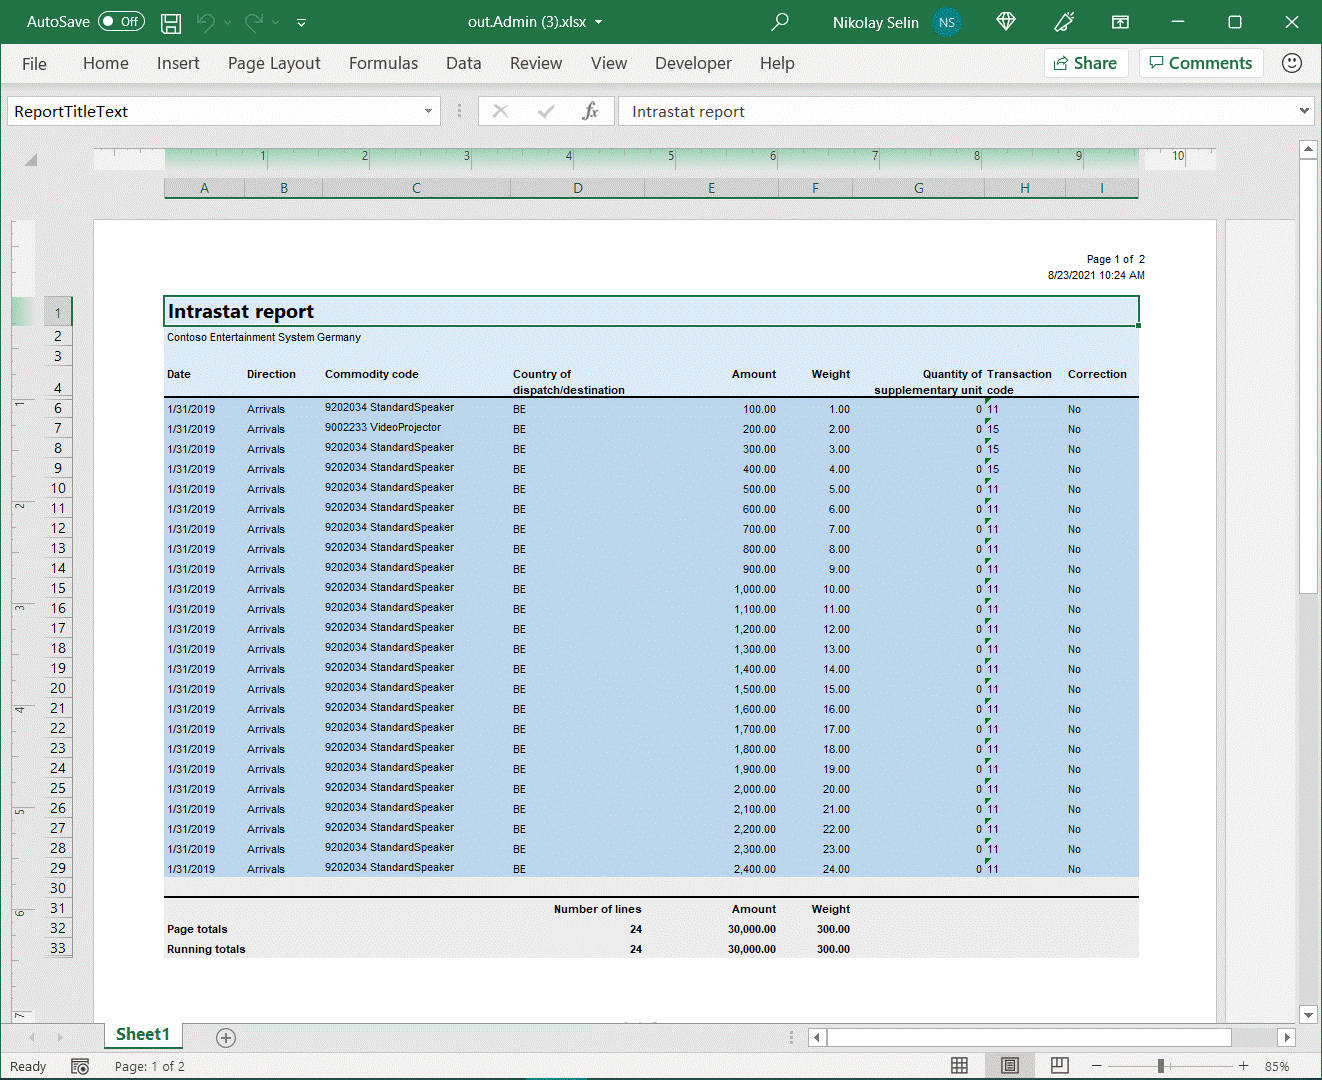Select the column D header
The image size is (1322, 1080).
pyautogui.click(x=577, y=188)
